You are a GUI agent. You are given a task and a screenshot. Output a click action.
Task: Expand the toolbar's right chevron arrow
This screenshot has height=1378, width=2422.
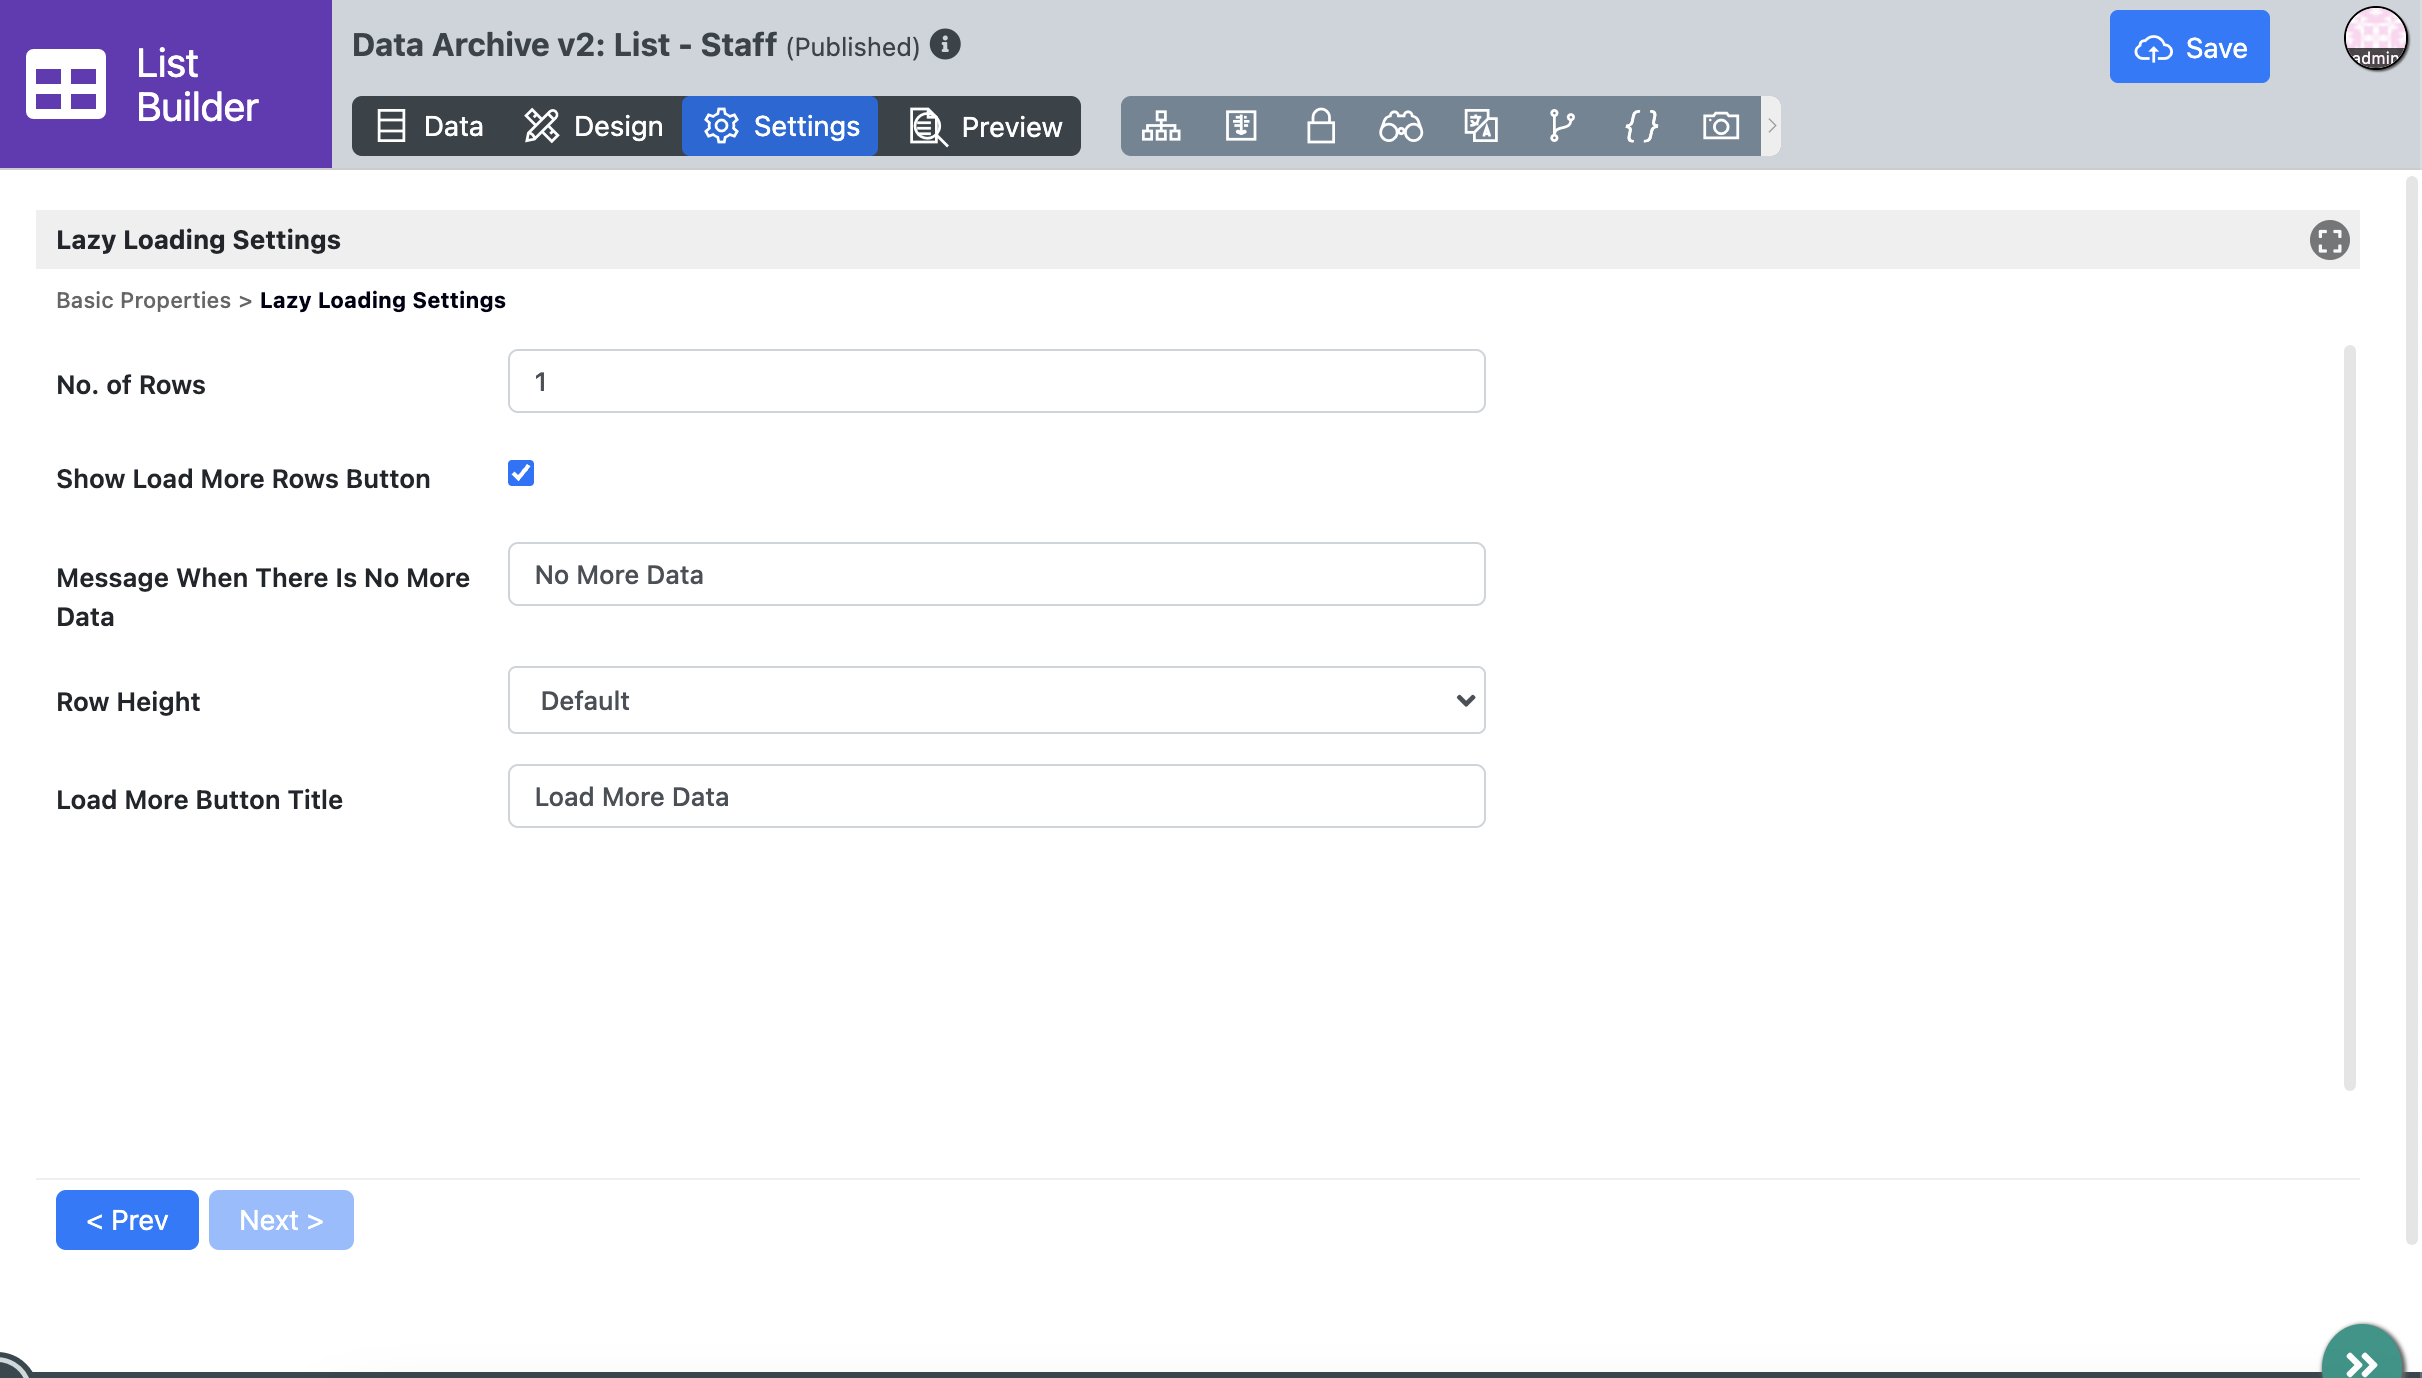click(1771, 126)
